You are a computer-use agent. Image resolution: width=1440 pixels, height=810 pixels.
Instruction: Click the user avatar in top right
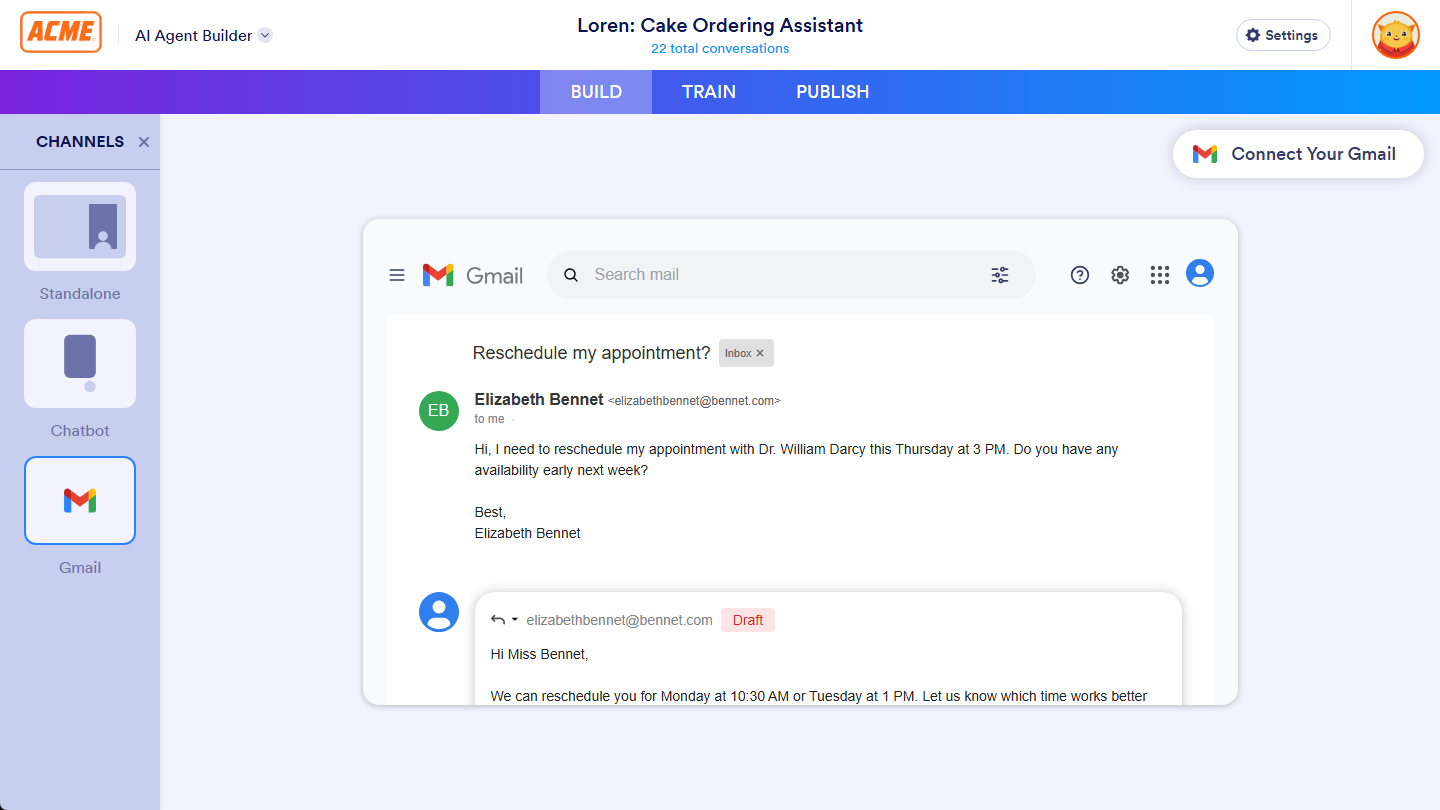pyautogui.click(x=1395, y=35)
